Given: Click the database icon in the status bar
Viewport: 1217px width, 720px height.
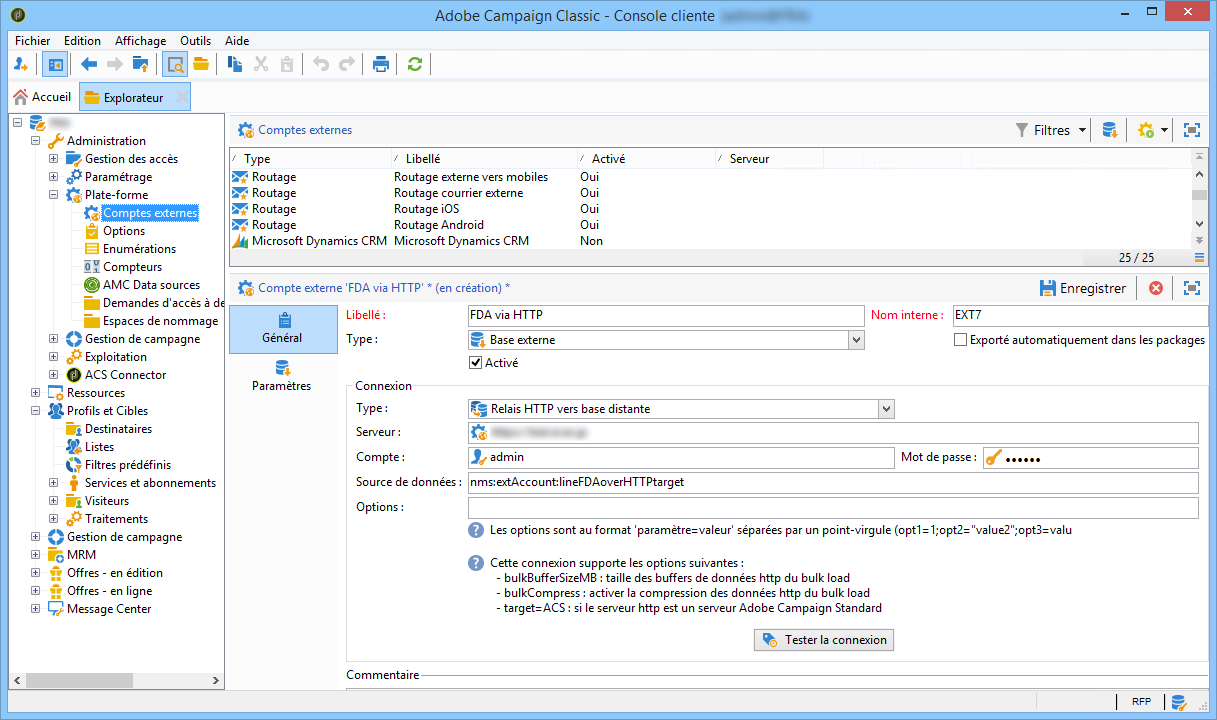Looking at the screenshot, I should [x=1179, y=702].
